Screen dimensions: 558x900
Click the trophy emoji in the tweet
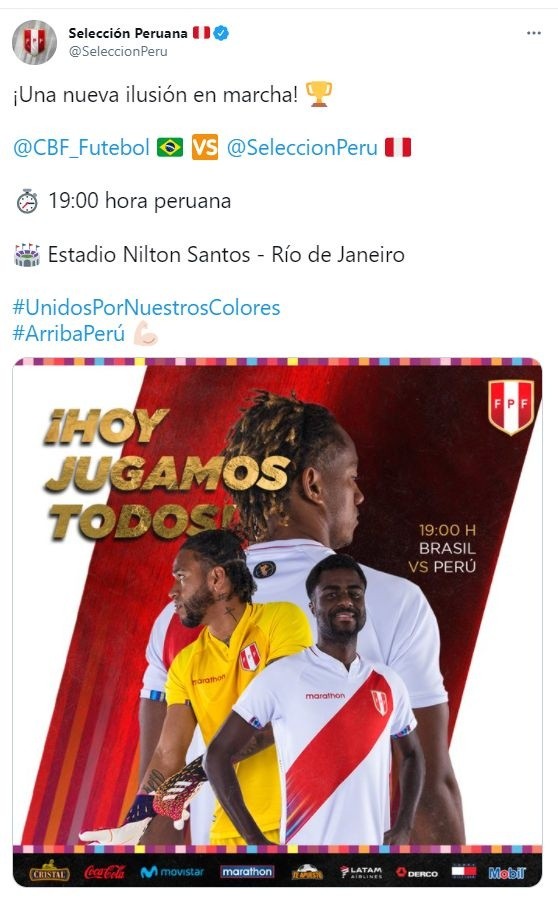click(319, 94)
